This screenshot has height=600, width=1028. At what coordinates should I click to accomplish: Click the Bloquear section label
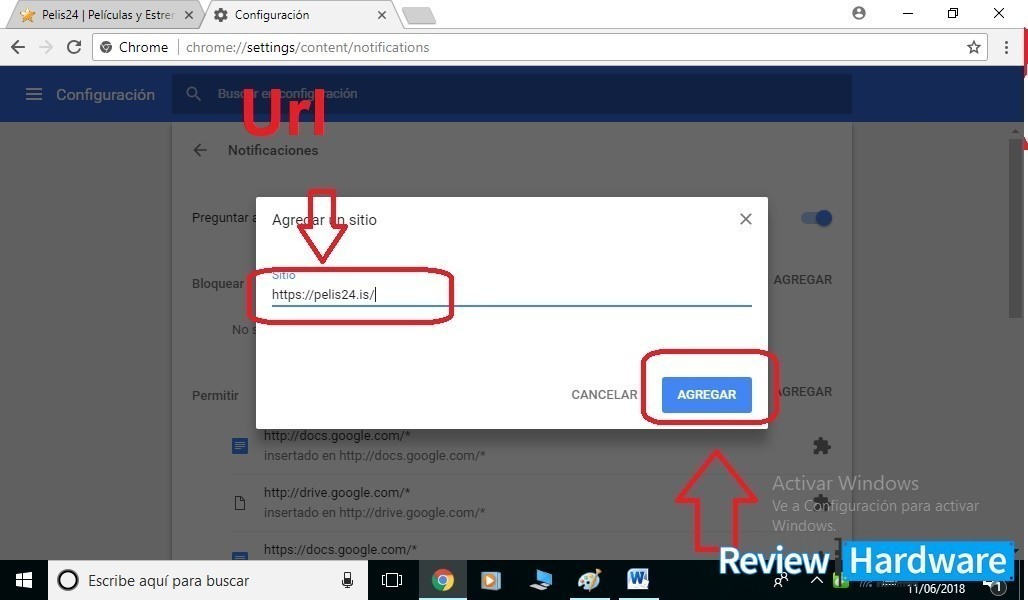click(x=218, y=283)
